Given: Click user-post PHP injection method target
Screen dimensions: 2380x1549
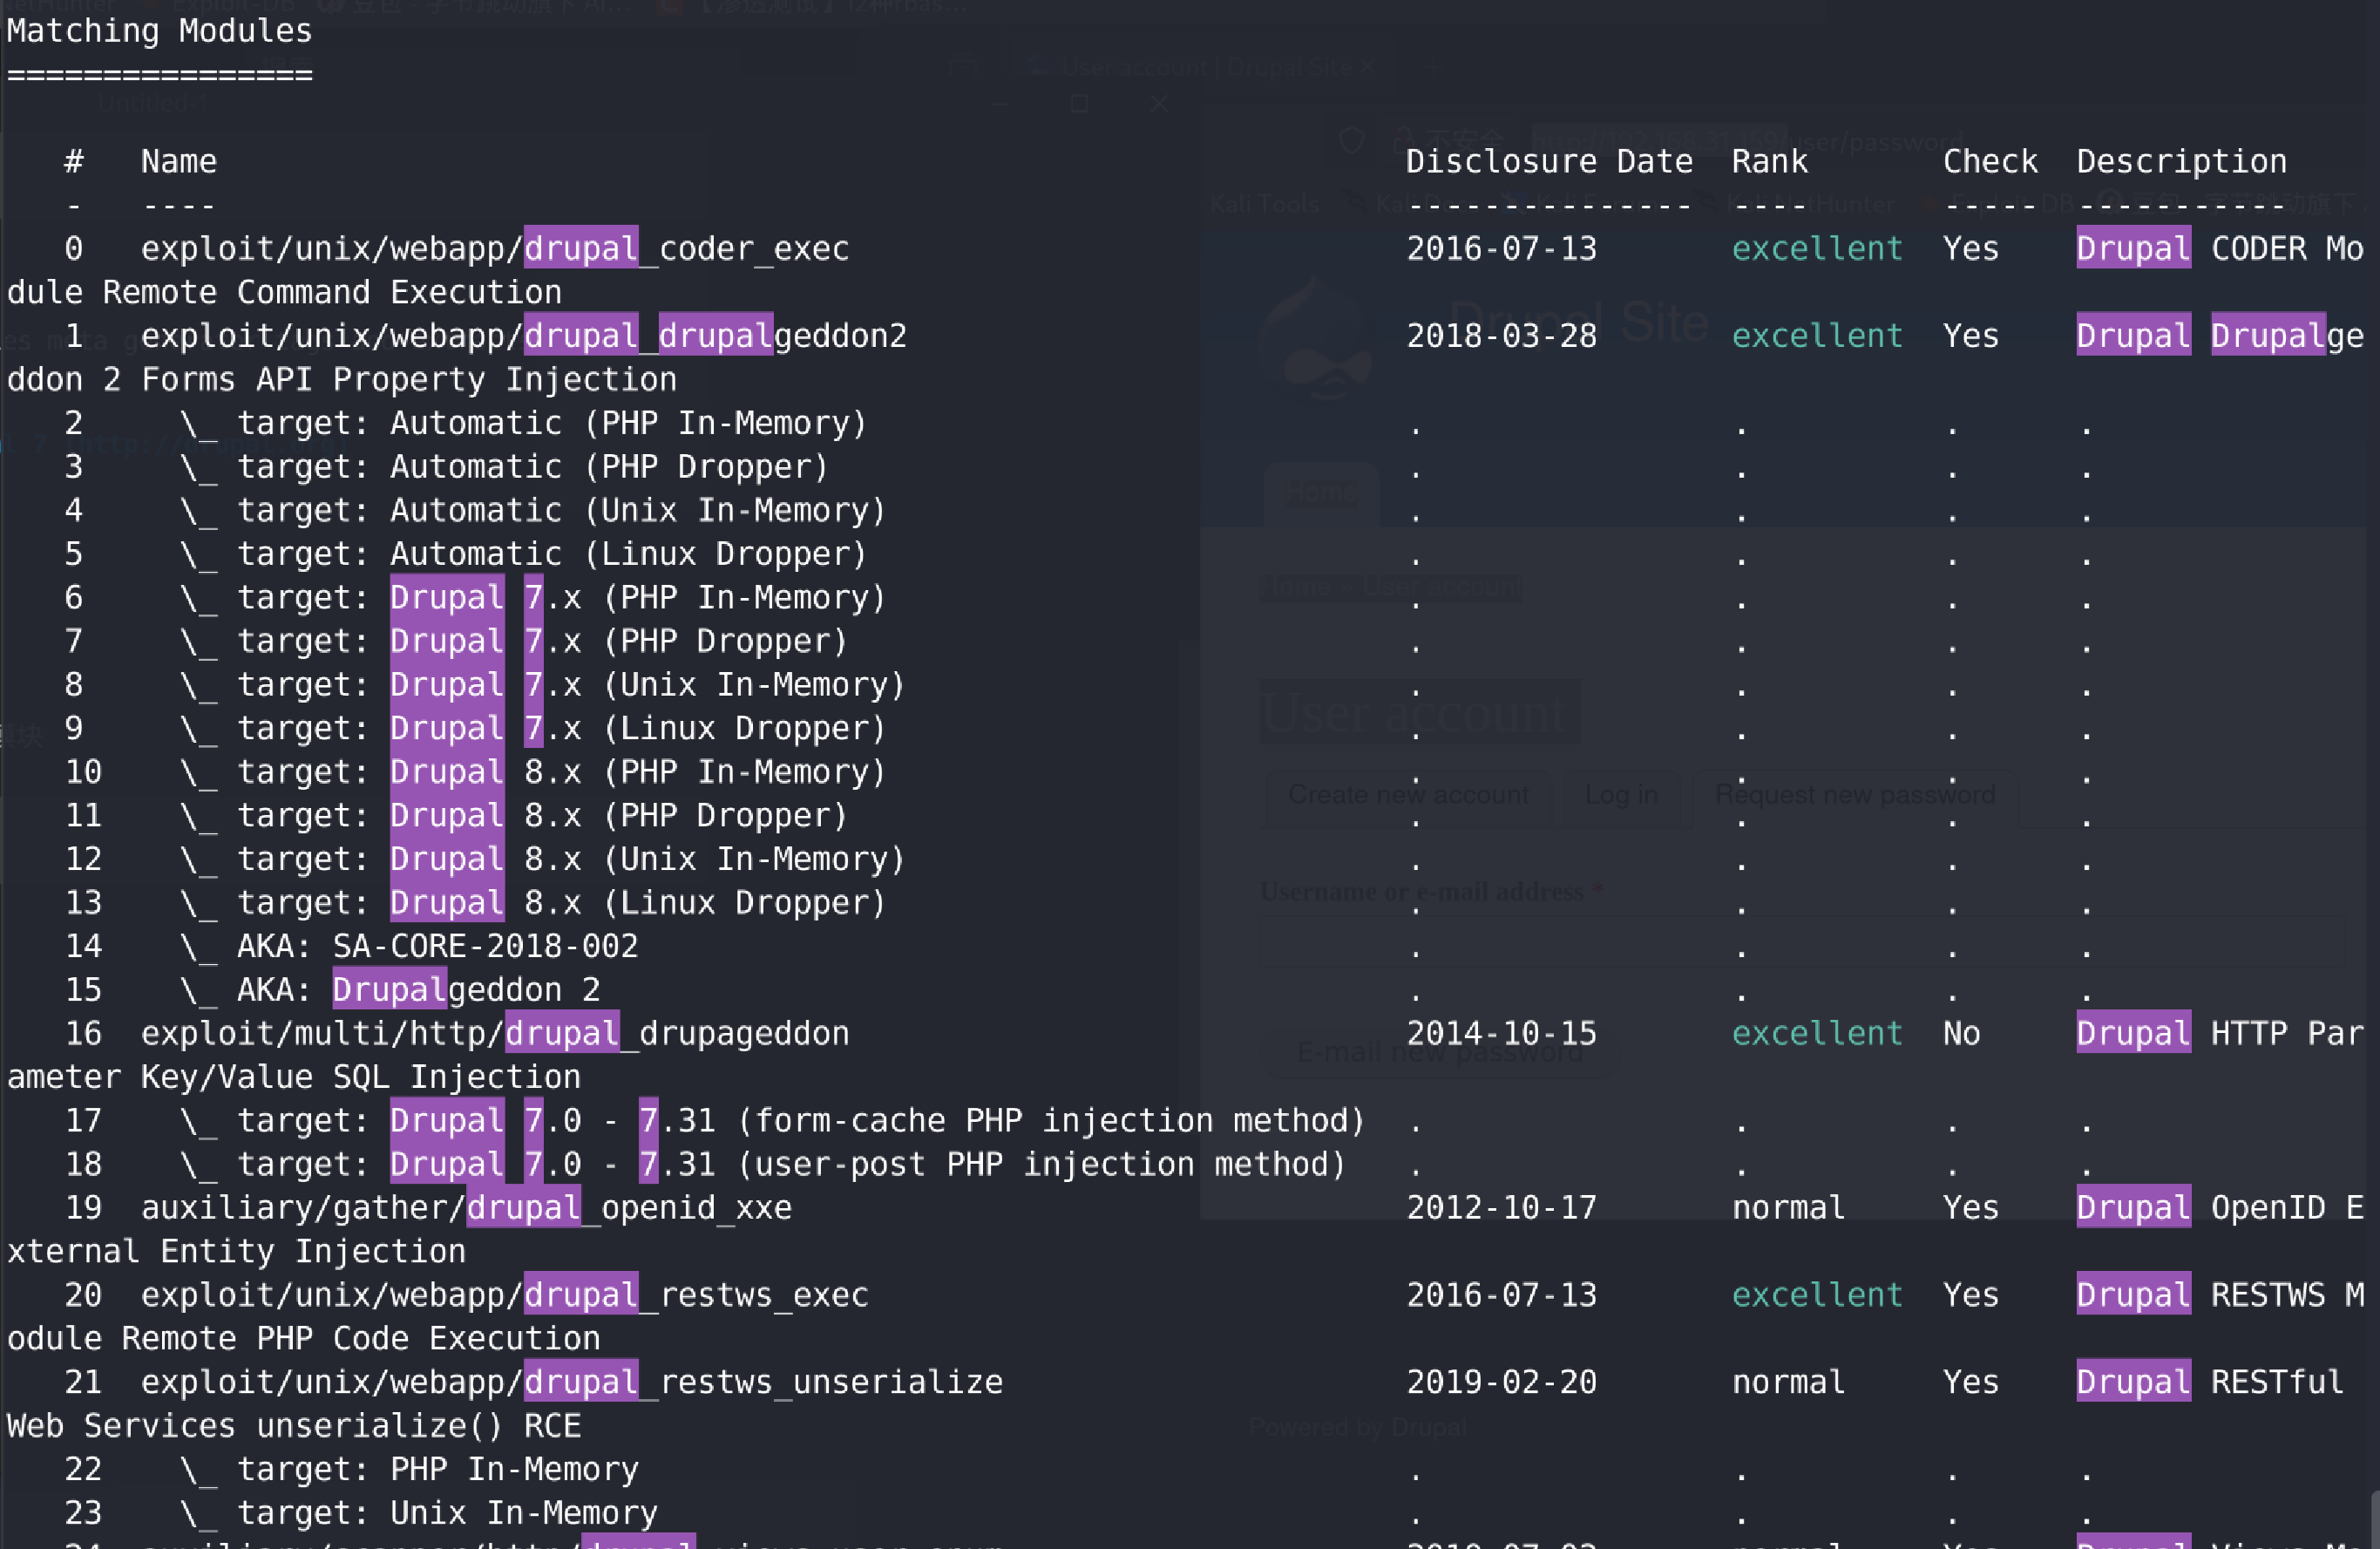Looking at the screenshot, I should click(763, 1164).
